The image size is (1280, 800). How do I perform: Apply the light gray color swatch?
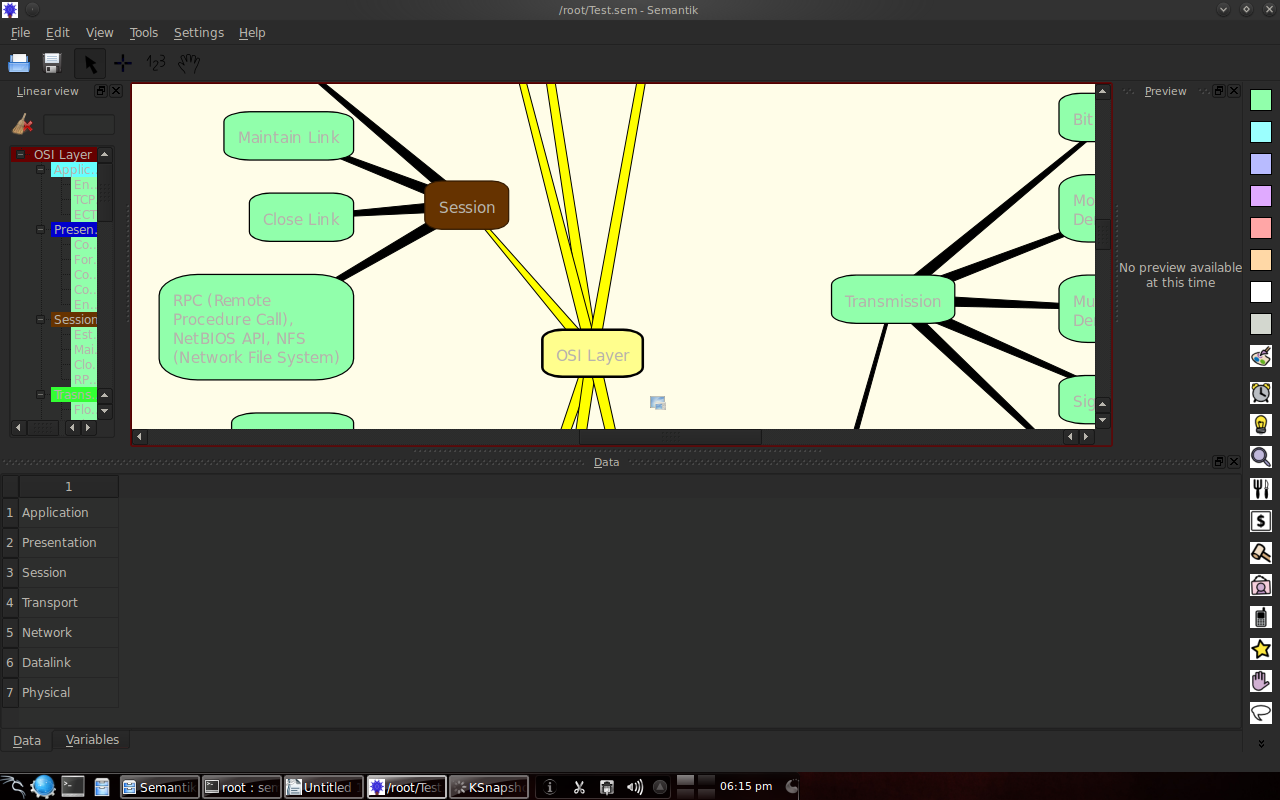(x=1261, y=324)
